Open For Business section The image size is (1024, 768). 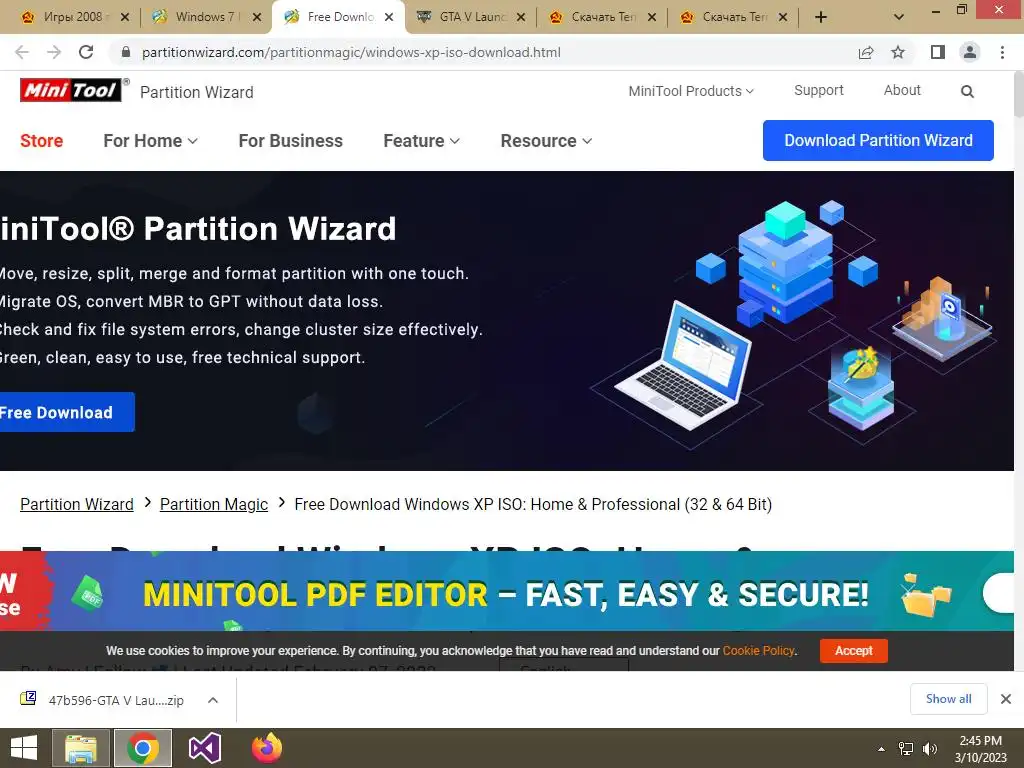290,140
